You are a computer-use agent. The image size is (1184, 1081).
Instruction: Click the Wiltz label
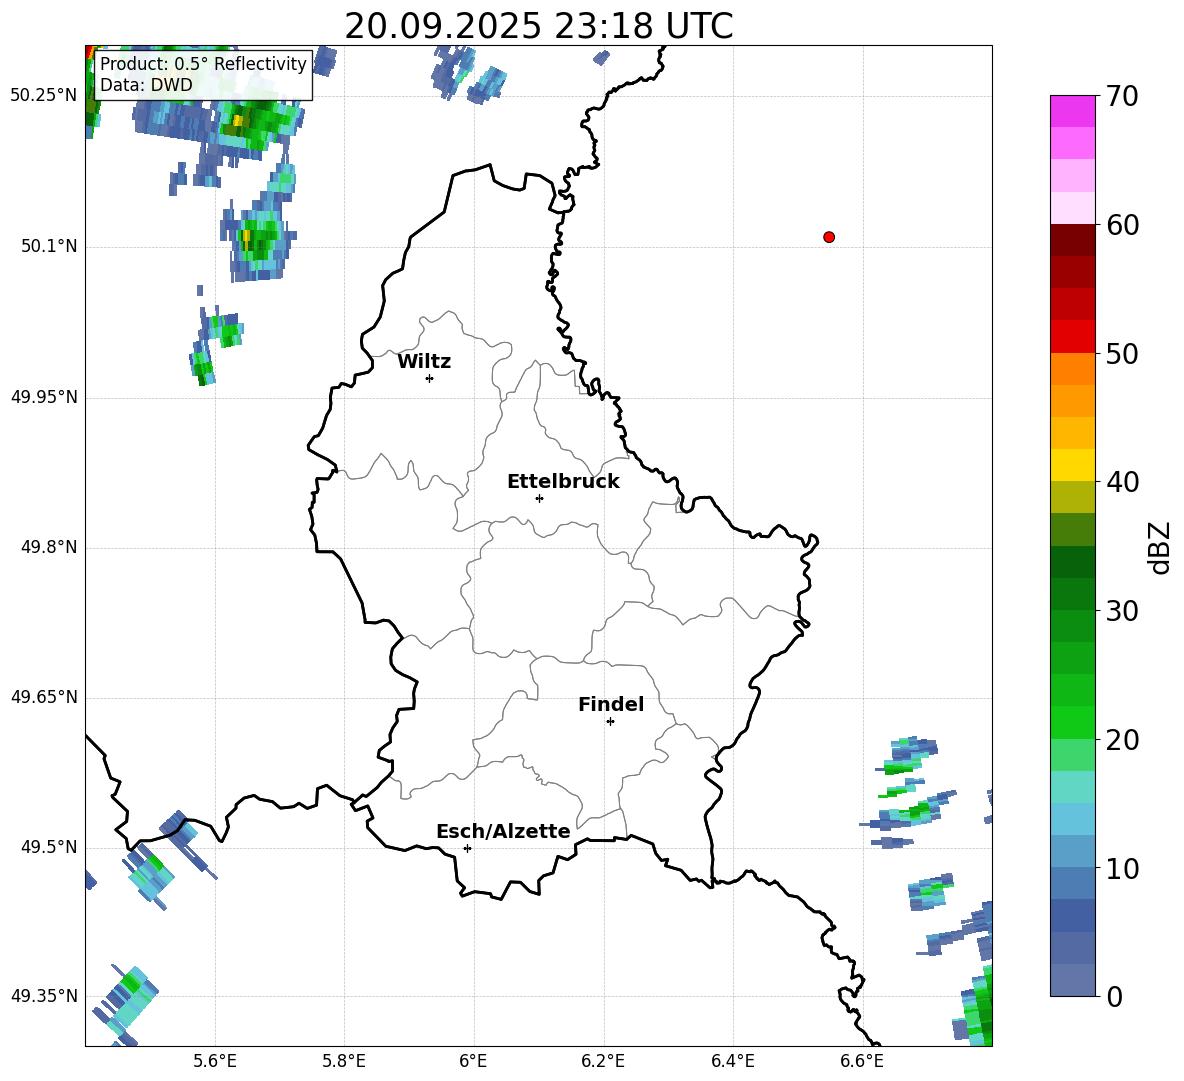(424, 362)
